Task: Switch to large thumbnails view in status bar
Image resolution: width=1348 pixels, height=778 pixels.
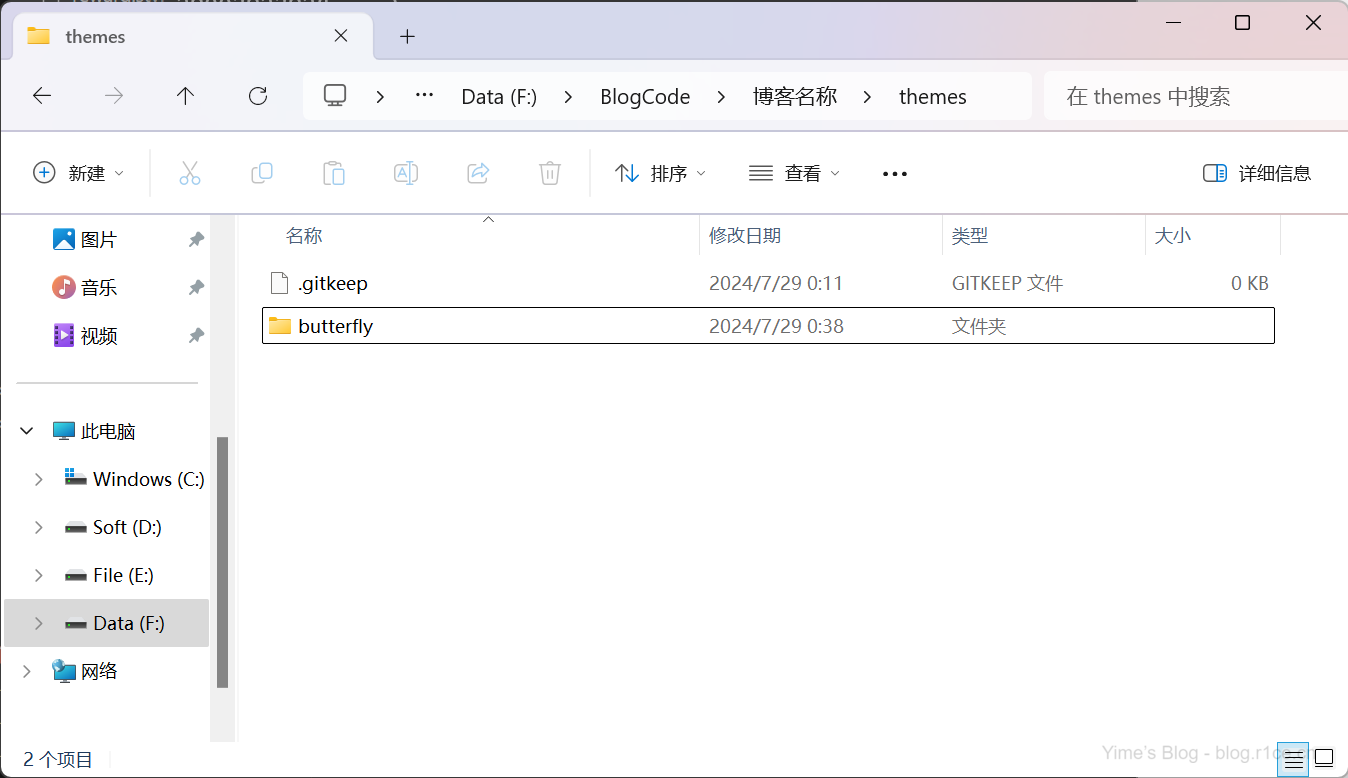Action: click(1324, 757)
